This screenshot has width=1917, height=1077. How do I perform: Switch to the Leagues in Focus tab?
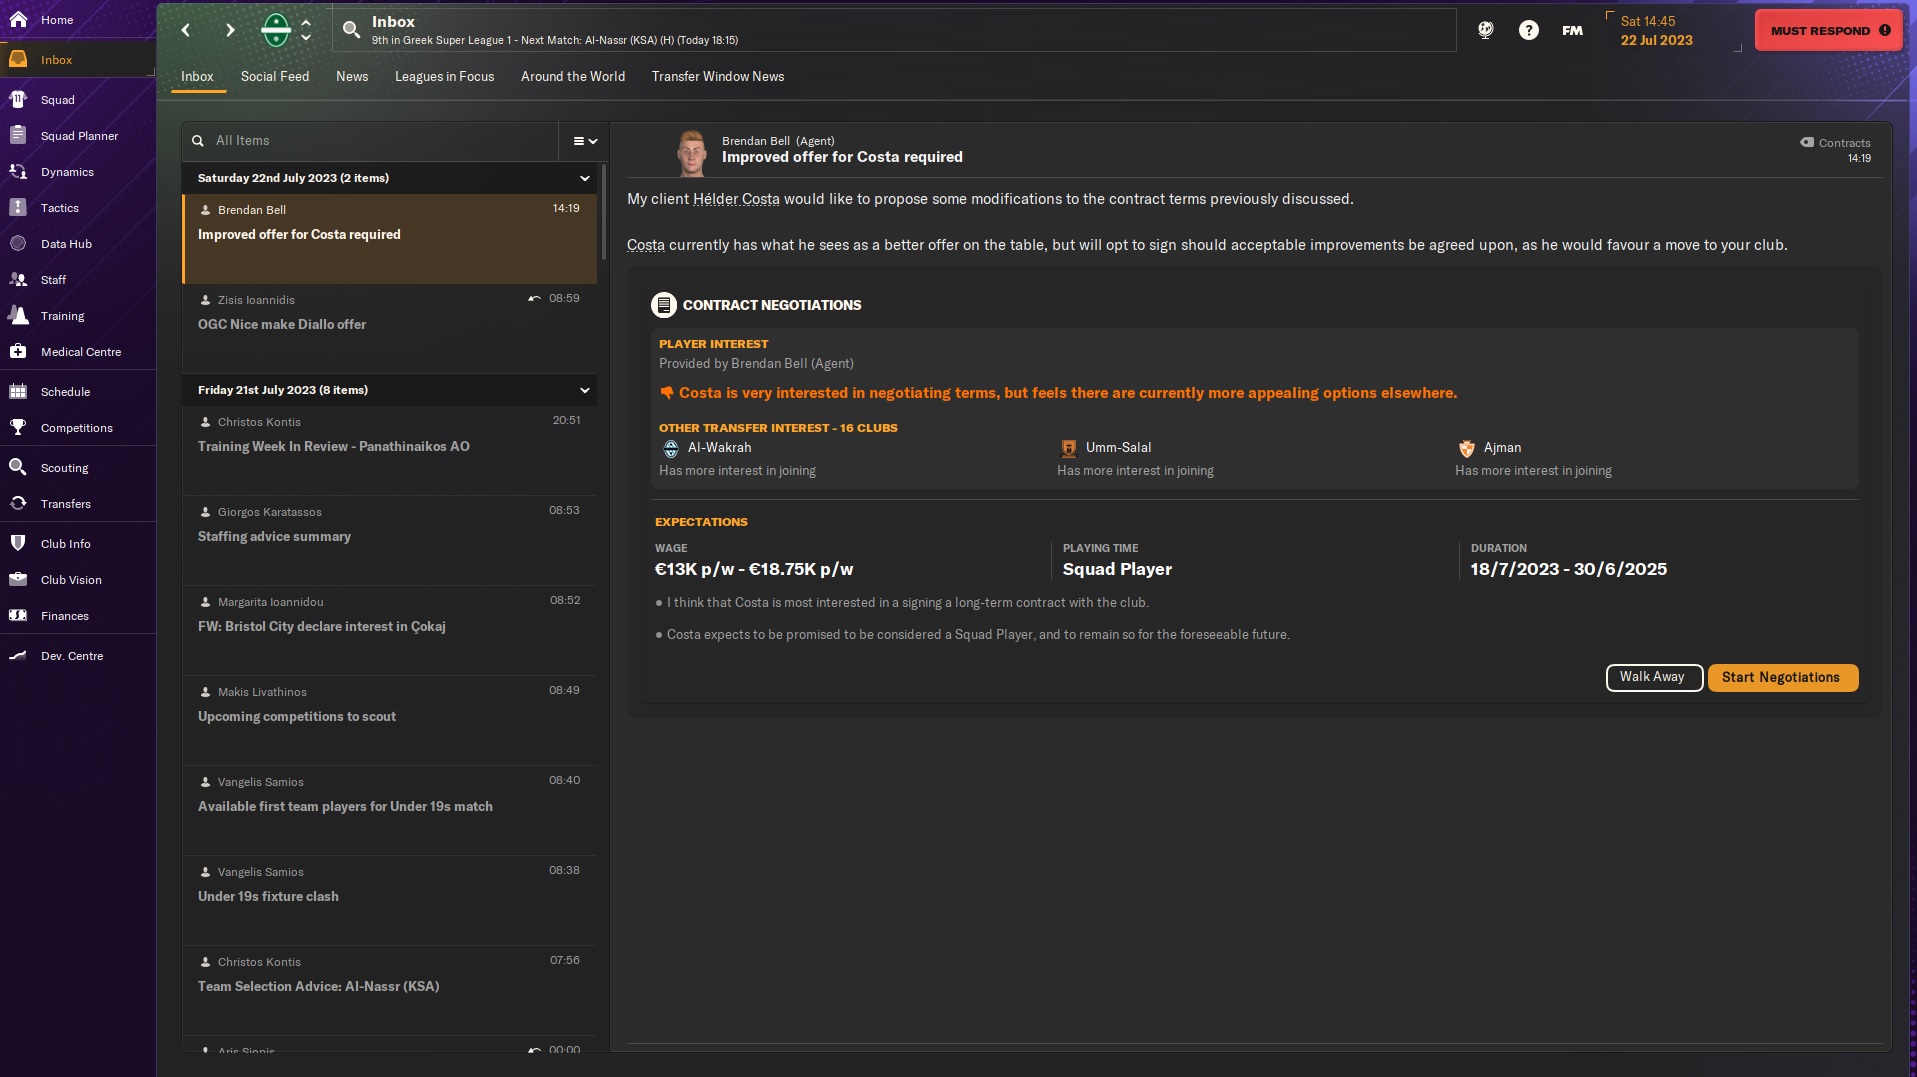coord(444,76)
